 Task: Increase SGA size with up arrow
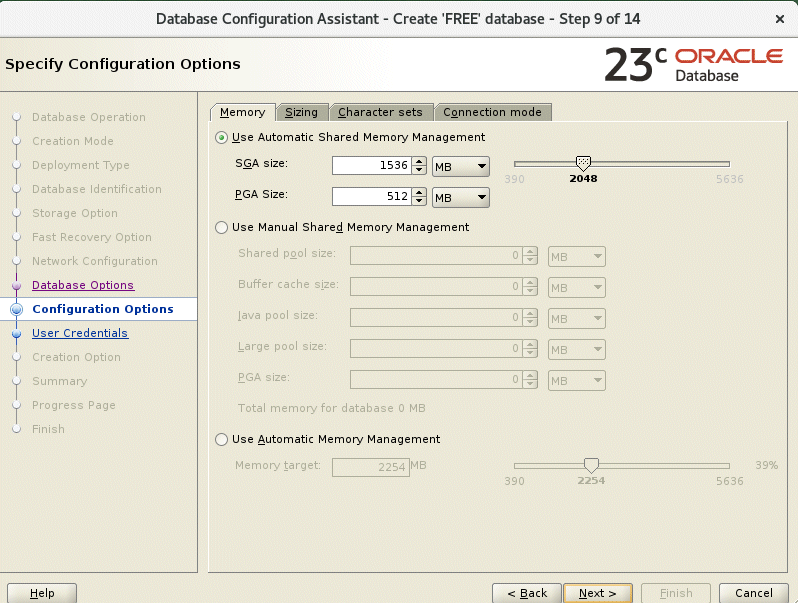(419, 161)
